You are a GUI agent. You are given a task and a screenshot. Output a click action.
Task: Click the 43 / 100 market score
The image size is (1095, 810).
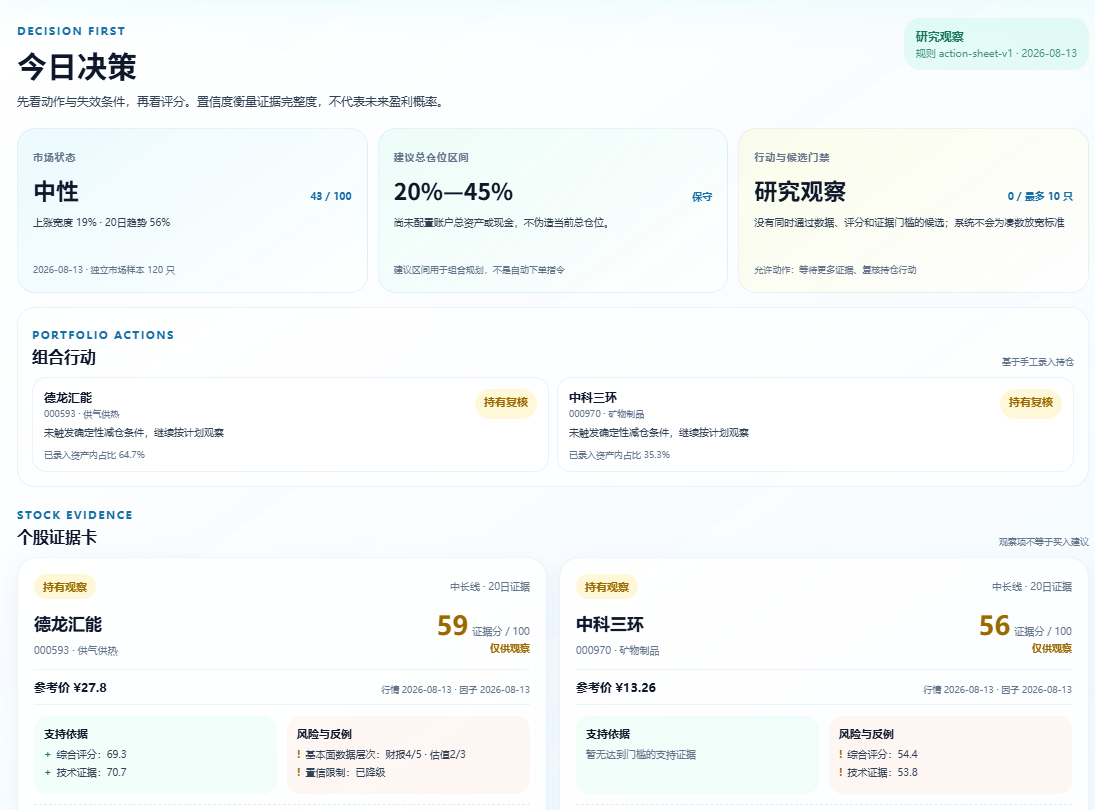[x=331, y=196]
